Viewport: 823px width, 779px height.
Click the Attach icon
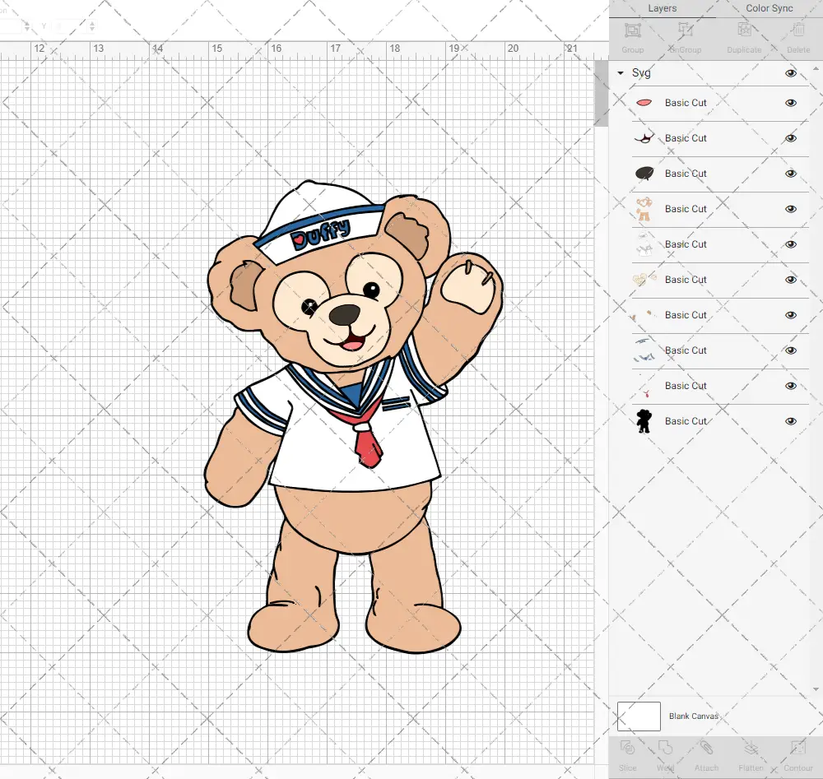click(706, 752)
